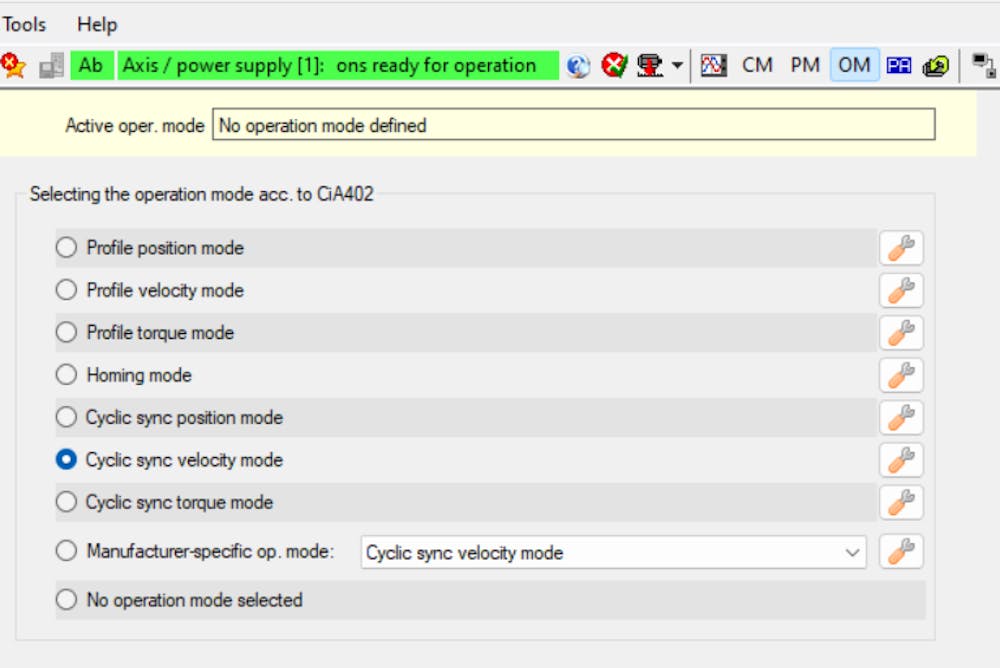Enable Homing mode
Screen dimensions: 1000x668
pyautogui.click(x=66, y=375)
